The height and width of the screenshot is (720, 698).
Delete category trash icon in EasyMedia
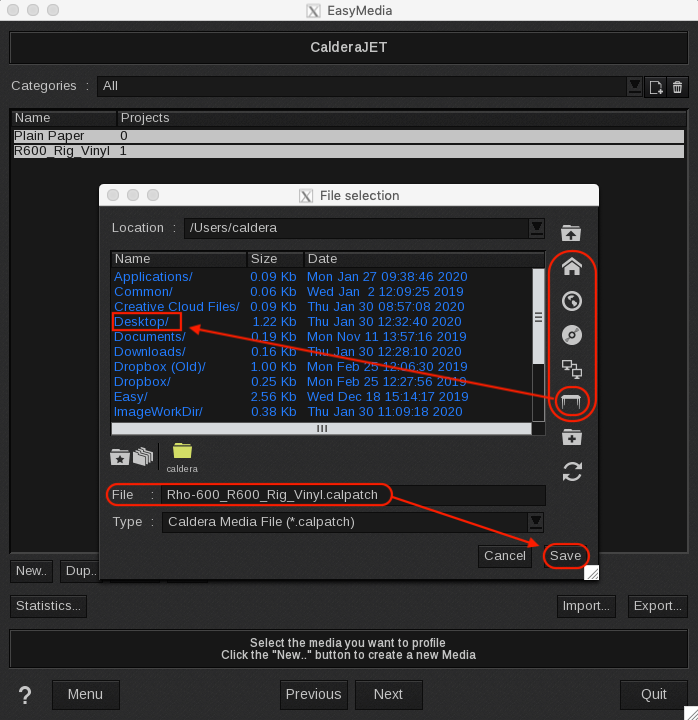677,87
